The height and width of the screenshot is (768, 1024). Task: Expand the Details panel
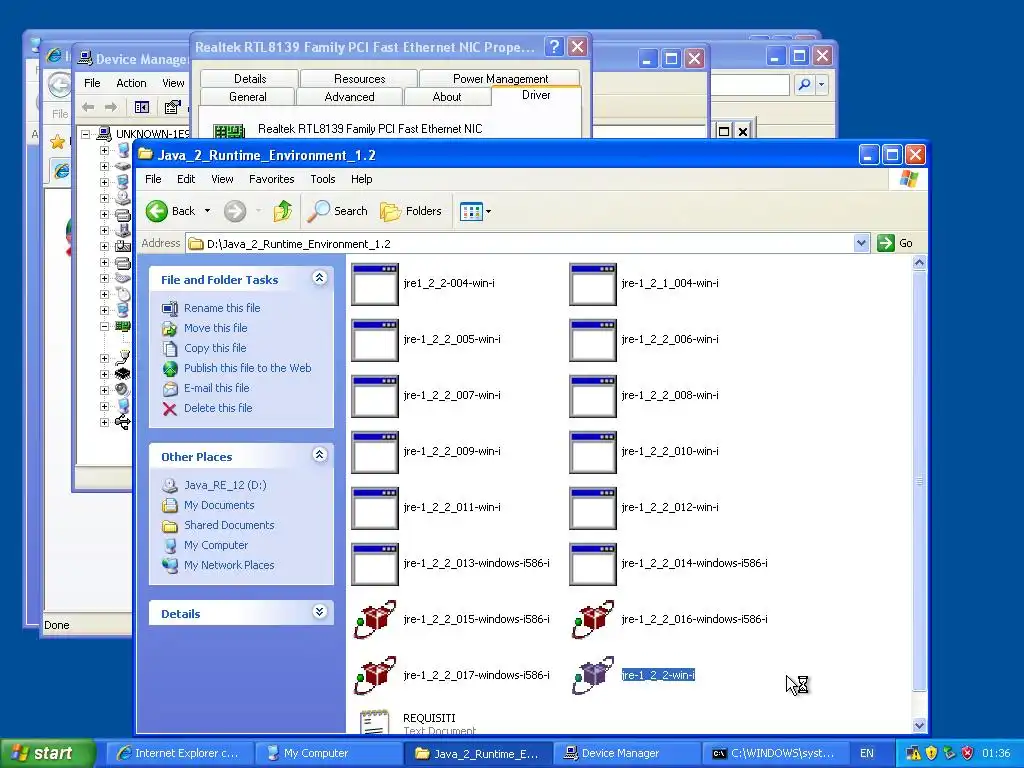click(x=319, y=612)
